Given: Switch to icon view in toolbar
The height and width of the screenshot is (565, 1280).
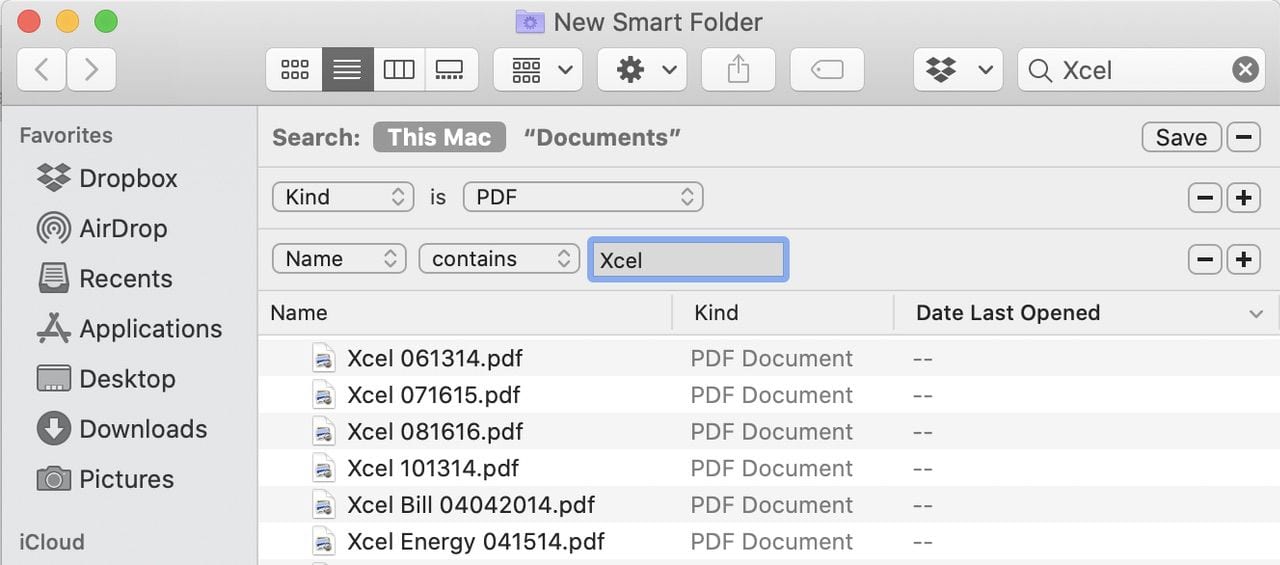Looking at the screenshot, I should [295, 70].
